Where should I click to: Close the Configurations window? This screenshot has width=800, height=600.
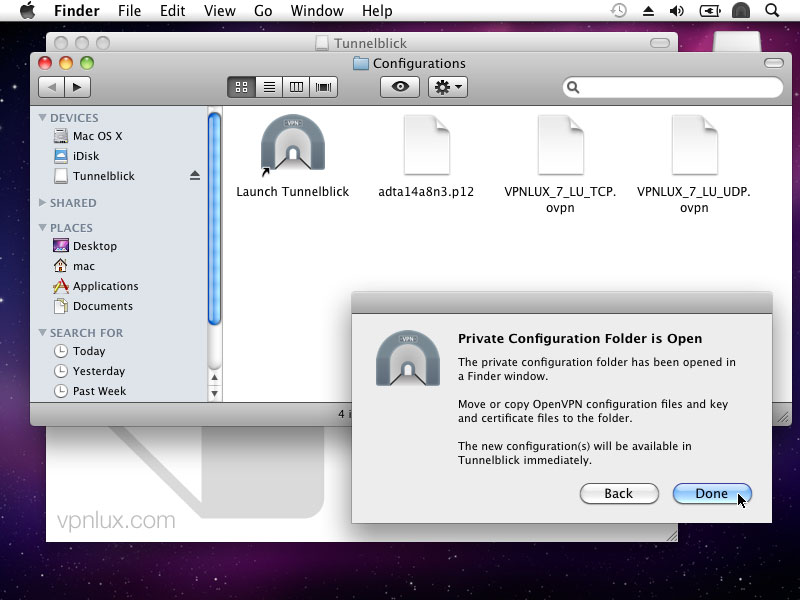[45, 63]
